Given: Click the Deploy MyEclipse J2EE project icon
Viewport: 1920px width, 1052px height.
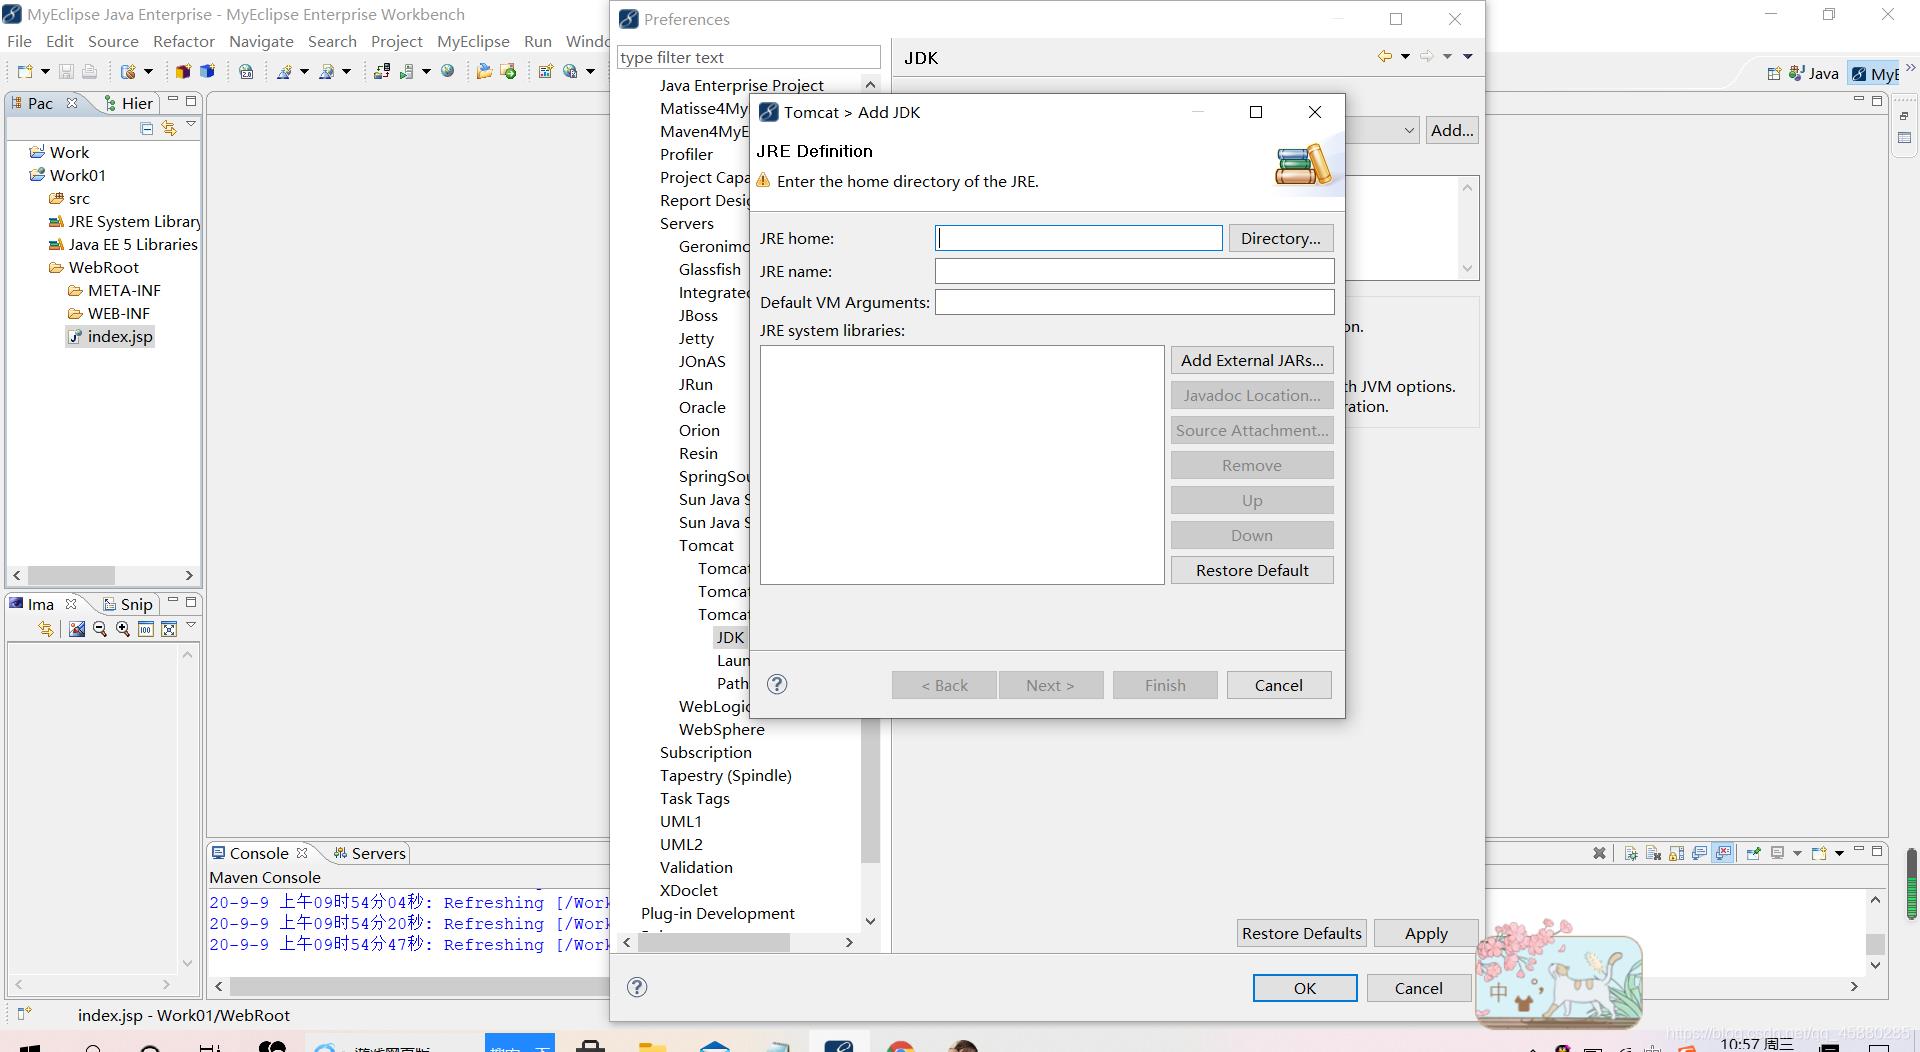Looking at the screenshot, I should [381, 71].
